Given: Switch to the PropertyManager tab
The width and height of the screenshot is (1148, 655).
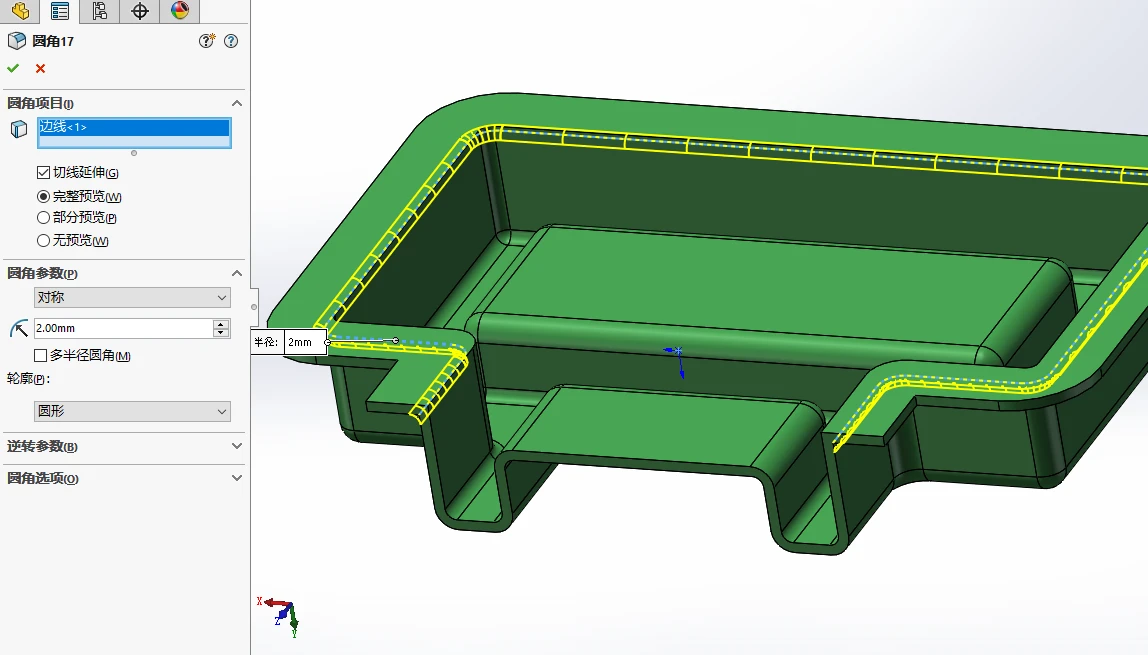Looking at the screenshot, I should click(60, 11).
